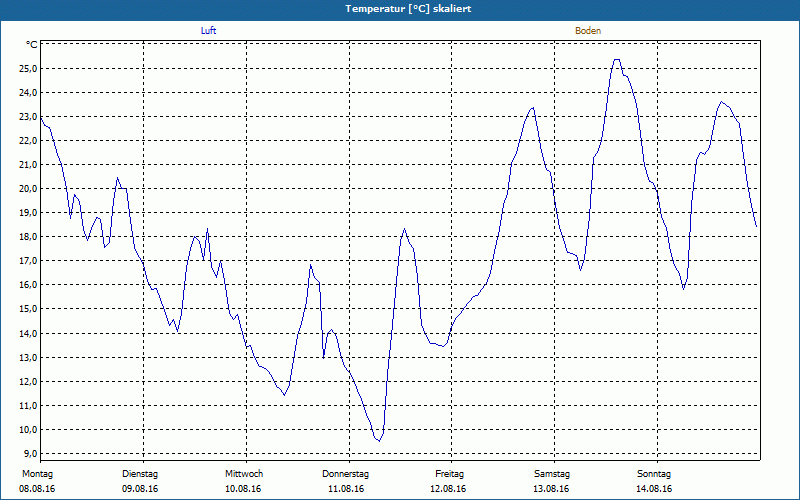Click the Dienstag day label
The width and height of the screenshot is (800, 500).
coord(140,474)
